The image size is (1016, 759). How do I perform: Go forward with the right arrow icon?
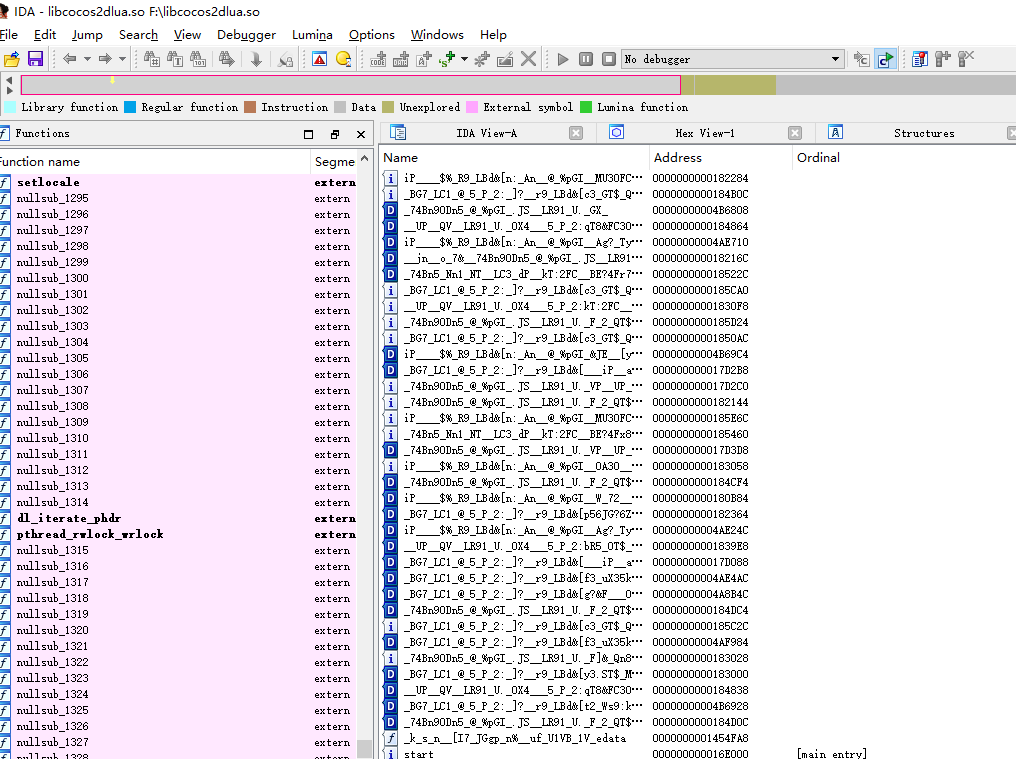coord(105,59)
